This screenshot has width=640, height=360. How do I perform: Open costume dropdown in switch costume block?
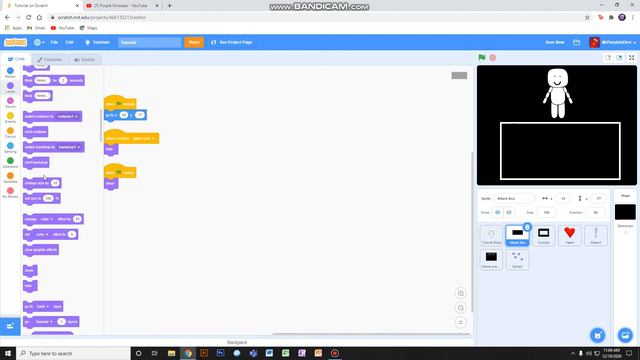(68, 116)
